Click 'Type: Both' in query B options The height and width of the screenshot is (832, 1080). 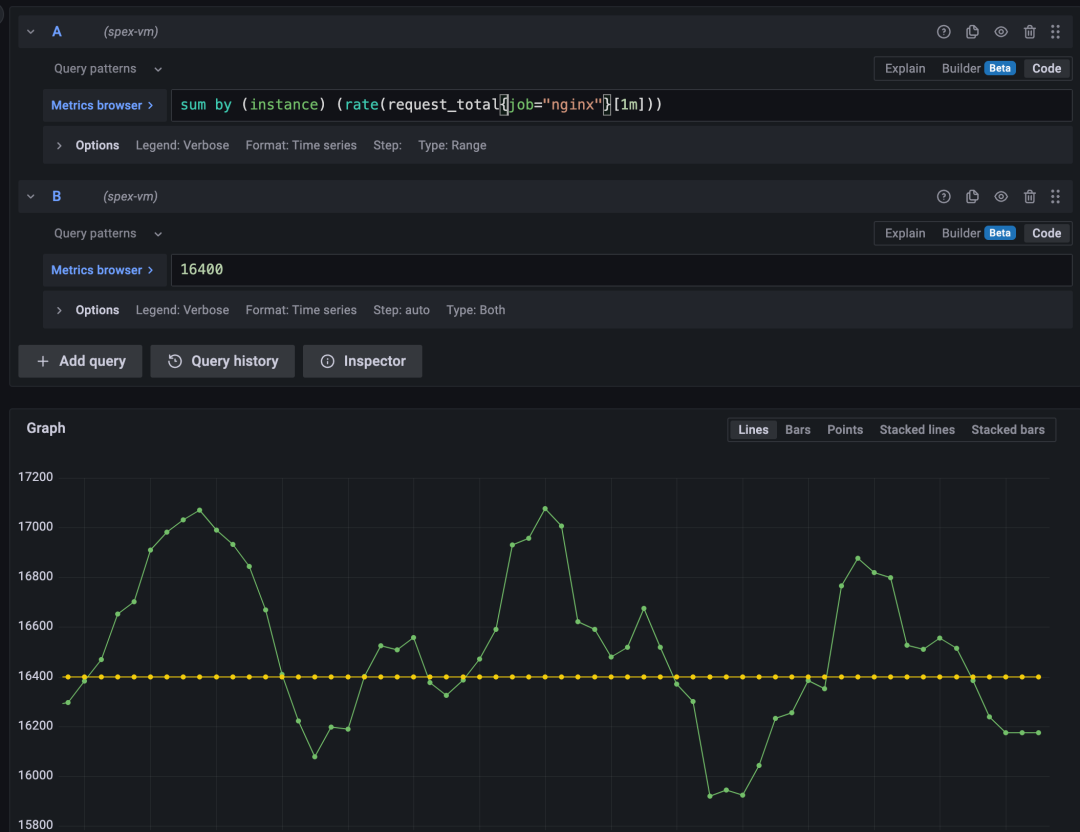475,310
